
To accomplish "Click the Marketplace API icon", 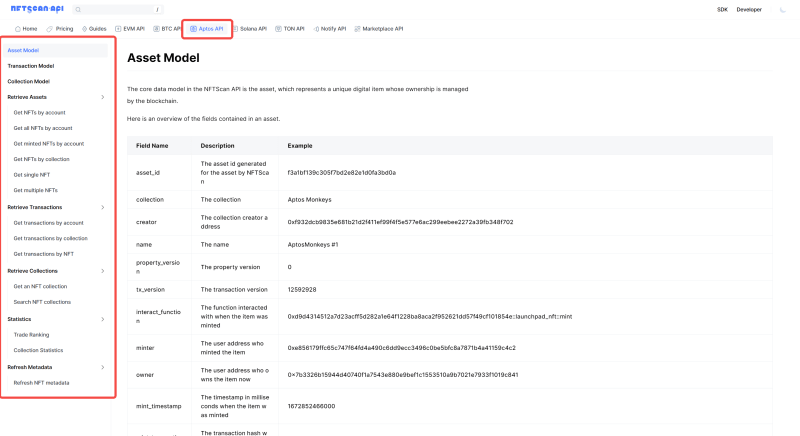I will click(357, 29).
